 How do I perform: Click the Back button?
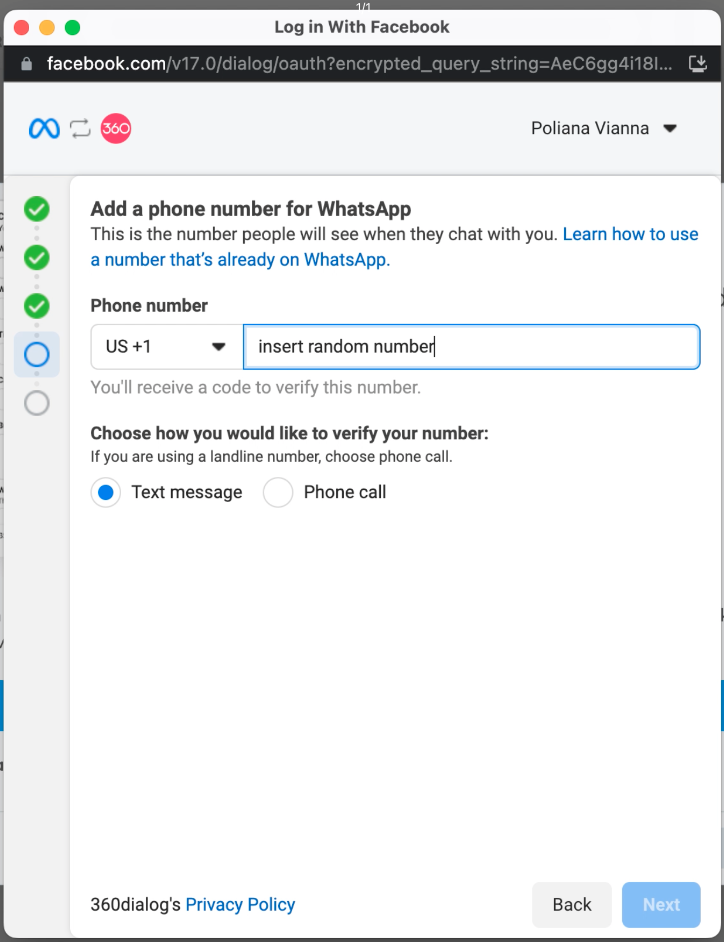tap(571, 905)
